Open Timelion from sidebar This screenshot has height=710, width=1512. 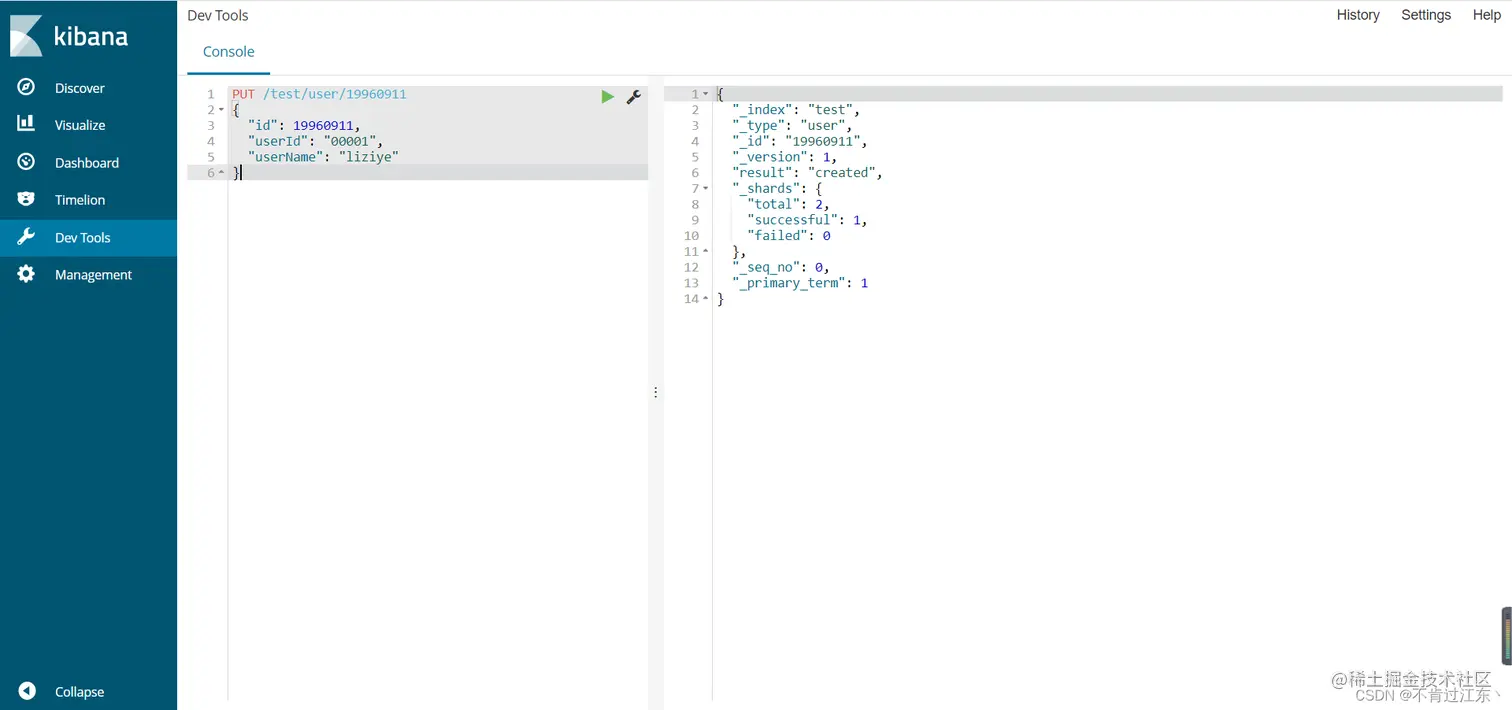pos(80,199)
